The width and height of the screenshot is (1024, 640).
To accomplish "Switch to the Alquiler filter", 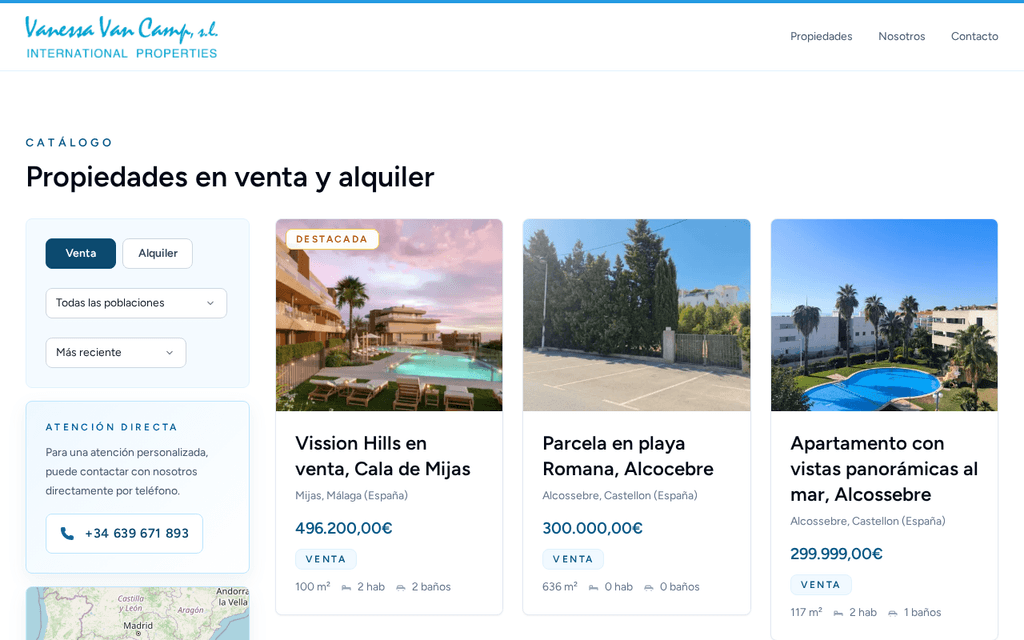I will (x=157, y=253).
